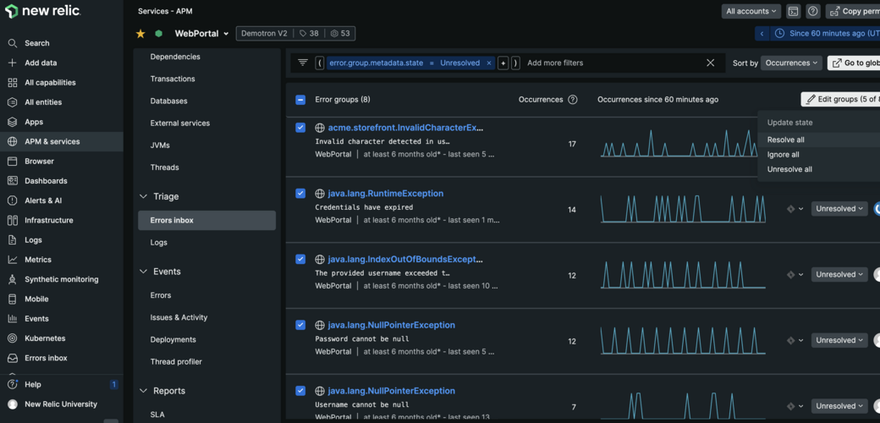The image size is (880, 423).
Task: Click the filter icon in filter bar
Action: coord(303,62)
